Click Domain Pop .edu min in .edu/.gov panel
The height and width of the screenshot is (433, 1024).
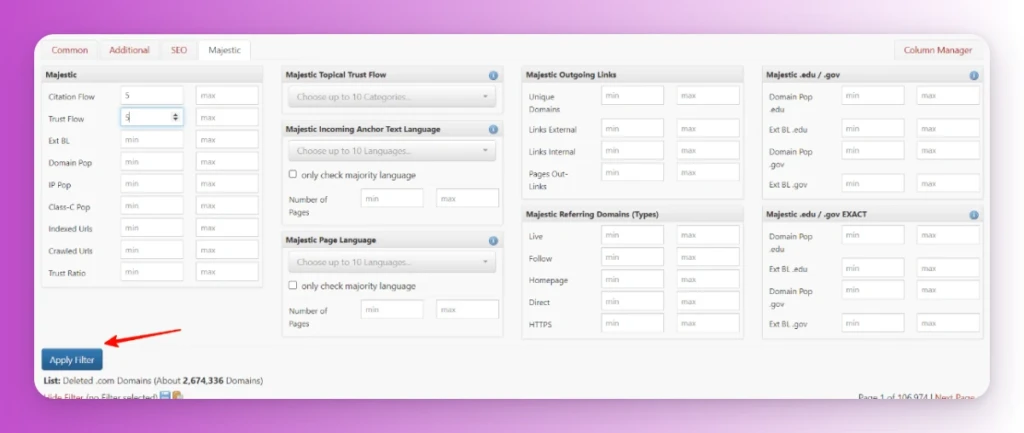pos(873,95)
